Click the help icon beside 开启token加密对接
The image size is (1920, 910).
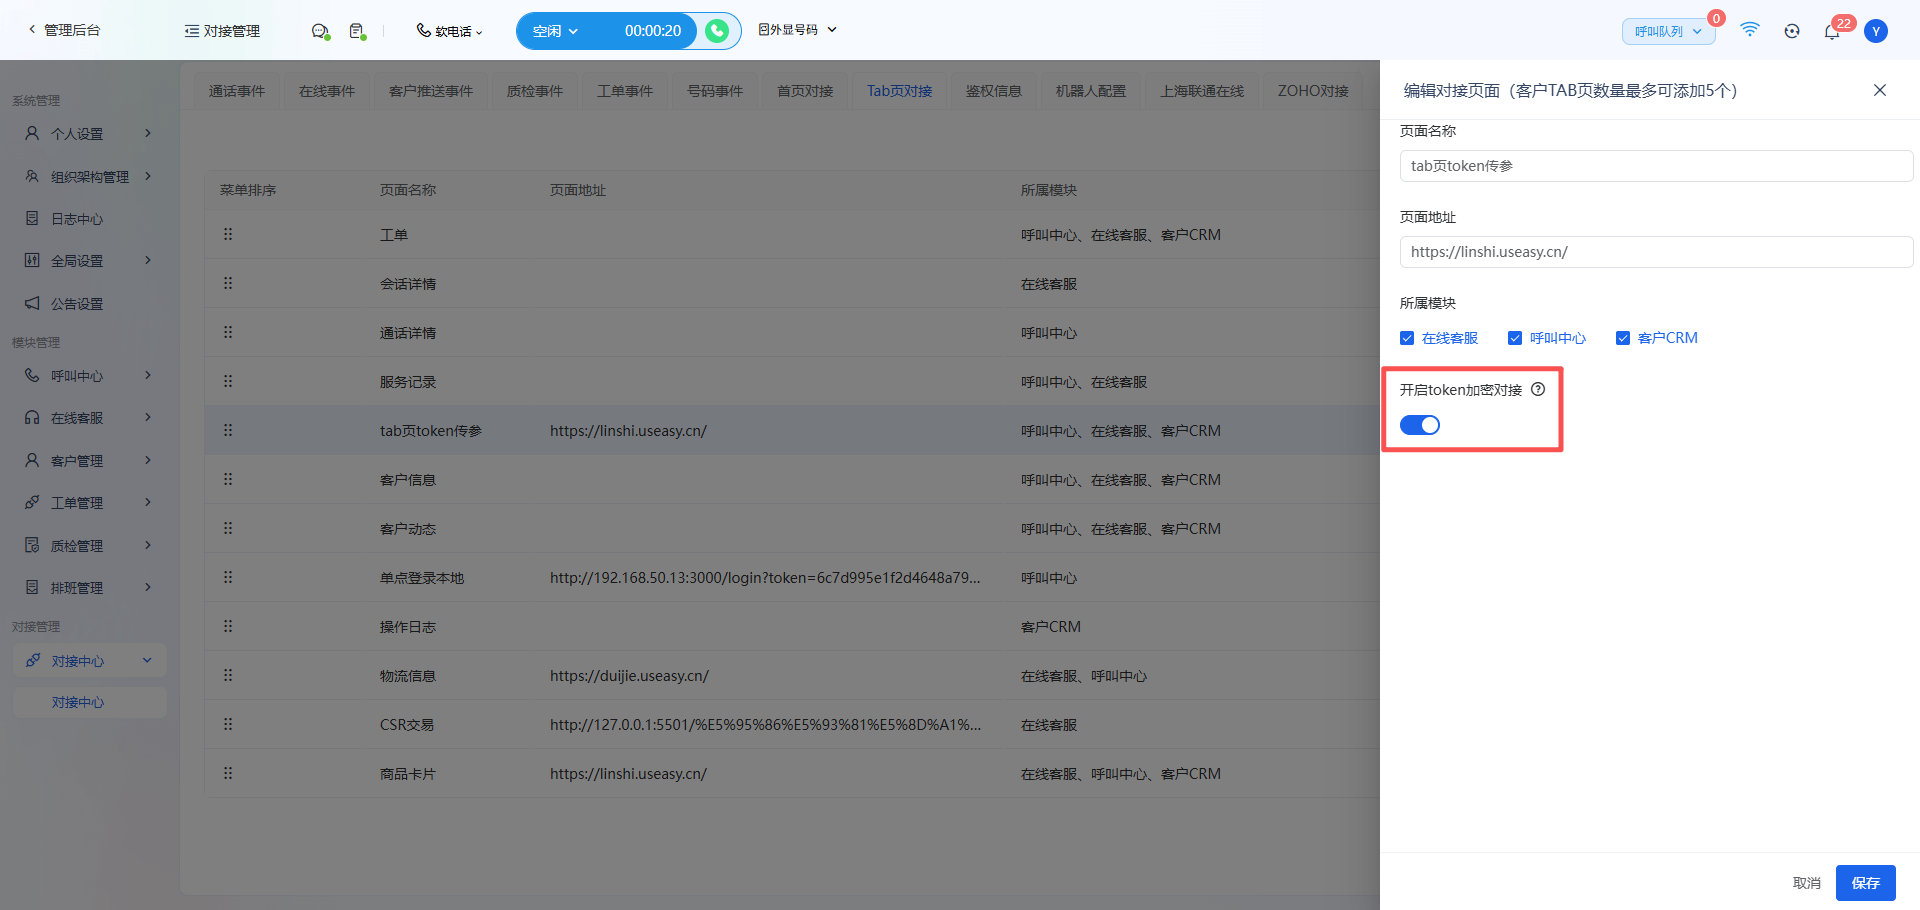point(1538,389)
